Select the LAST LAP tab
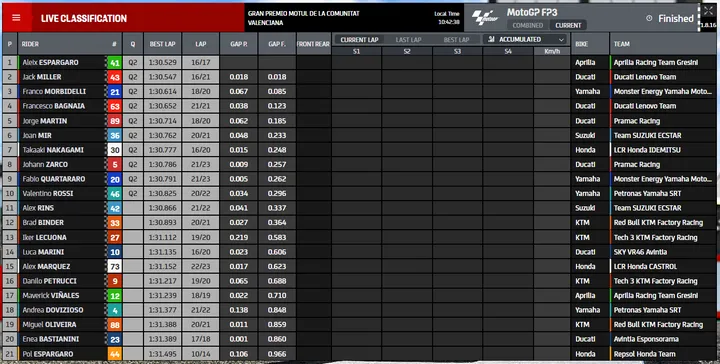Image resolution: width=720 pixels, height=364 pixels. pos(408,40)
